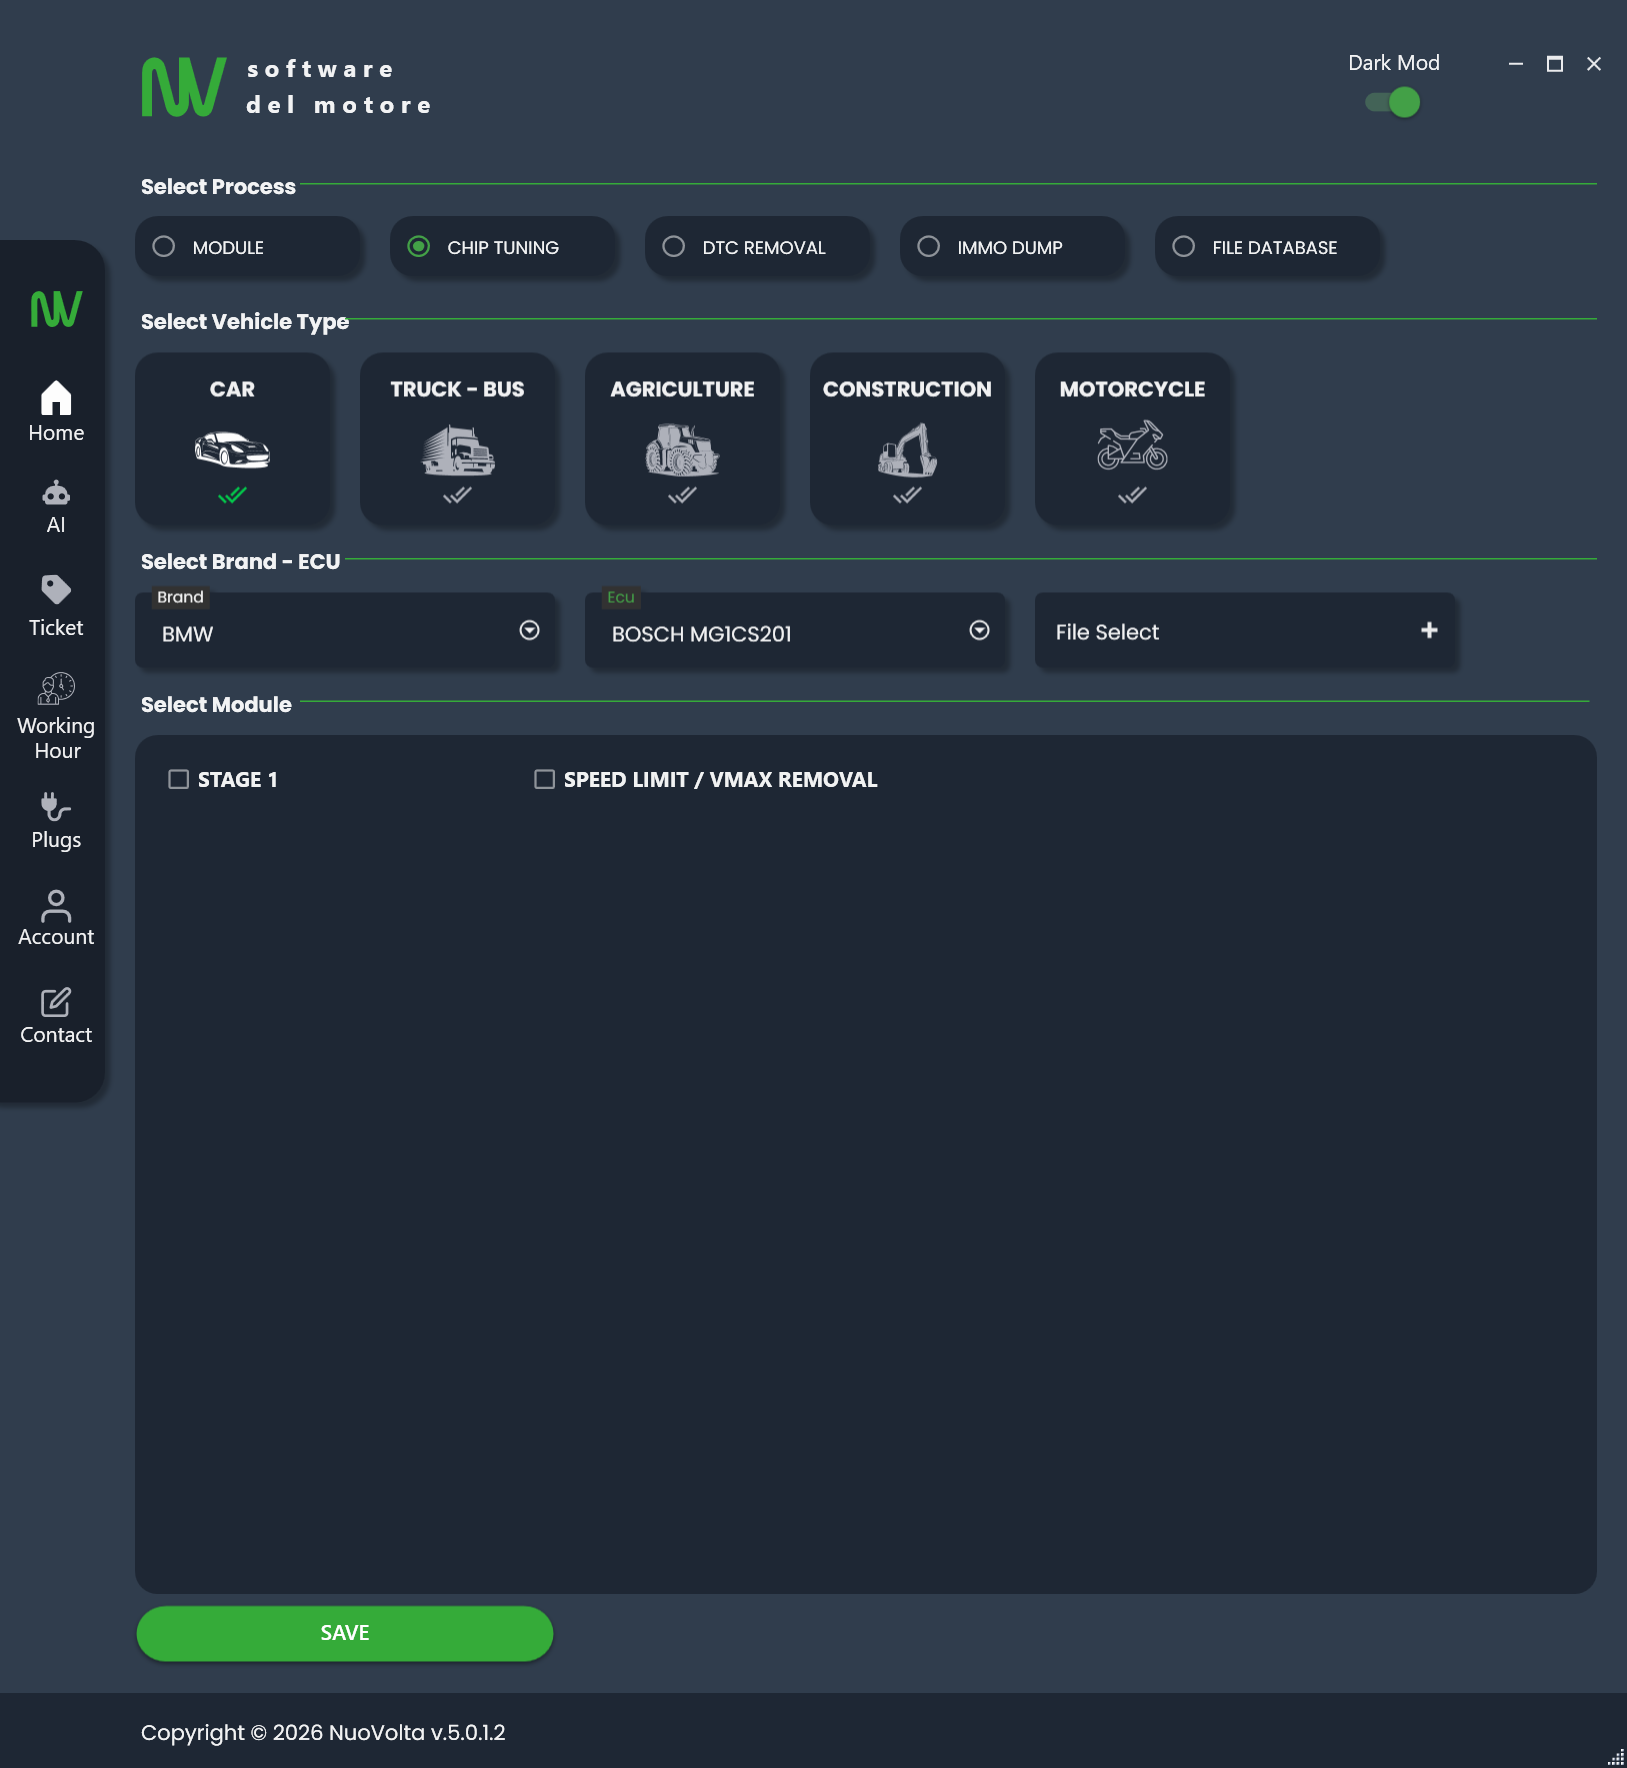Click the File Select plus button
Screen dimensions: 1627x1768
tap(1429, 630)
